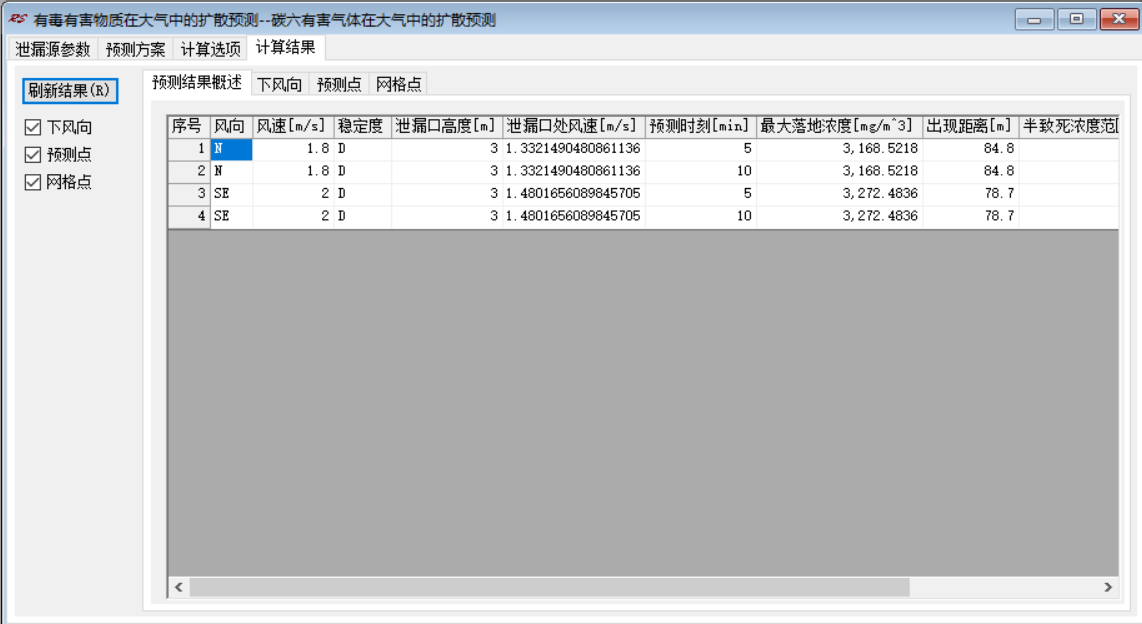Click the horizontal scrollbar thumb
This screenshot has height=624, width=1142.
(x=549, y=587)
